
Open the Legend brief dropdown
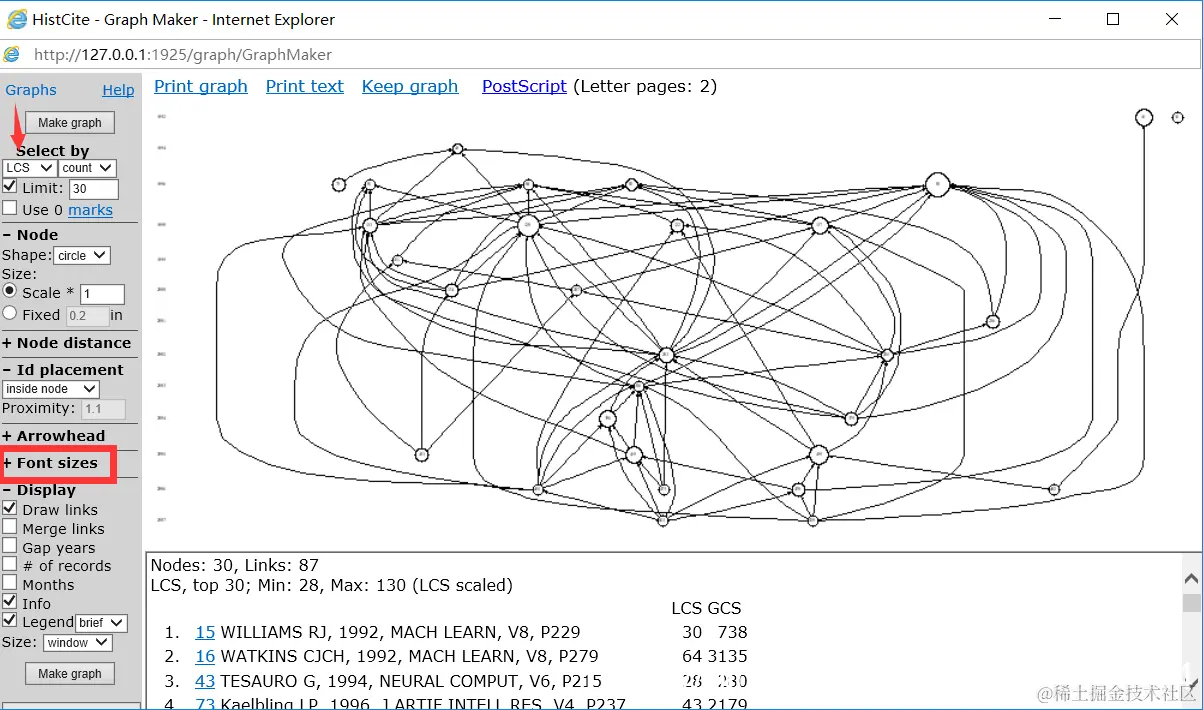coord(102,623)
